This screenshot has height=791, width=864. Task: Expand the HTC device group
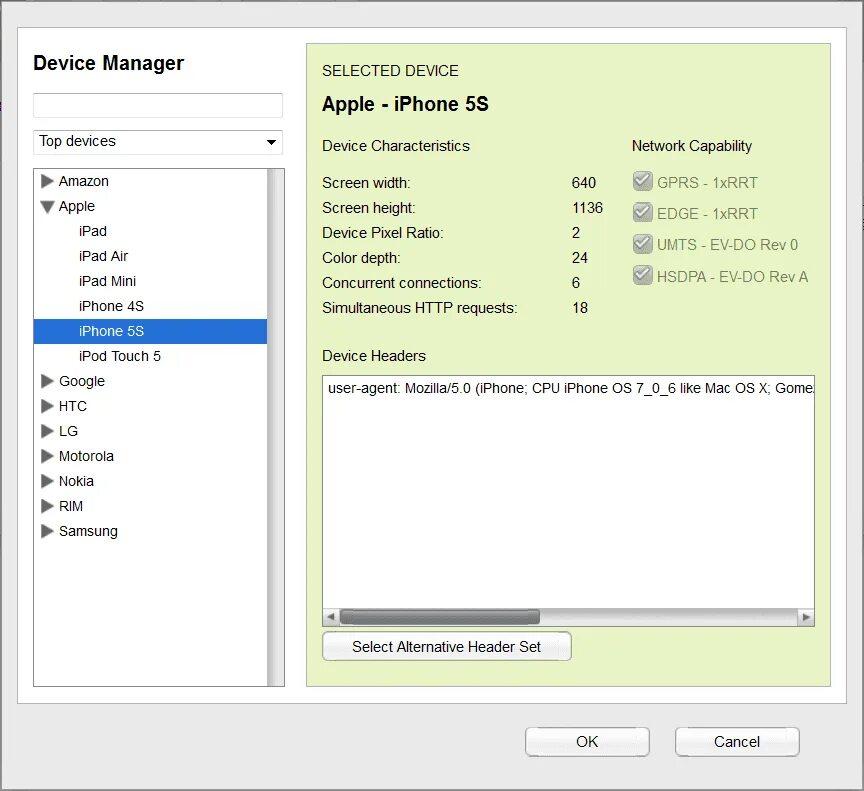(47, 406)
